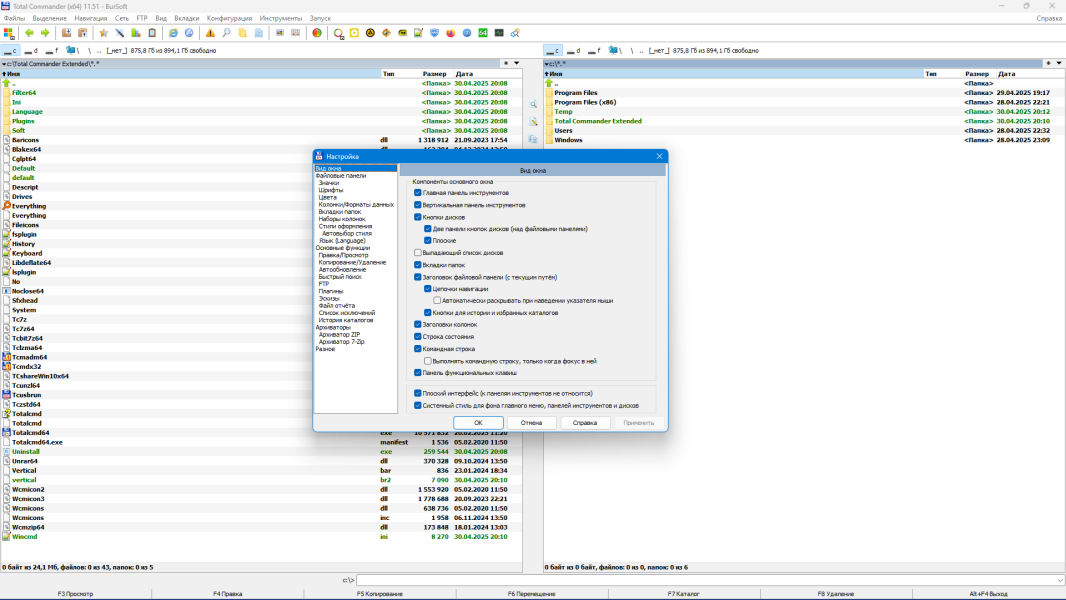Image resolution: width=1066 pixels, height=600 pixels.
Task: Select 'Цвета' in settings tree
Action: [328, 197]
